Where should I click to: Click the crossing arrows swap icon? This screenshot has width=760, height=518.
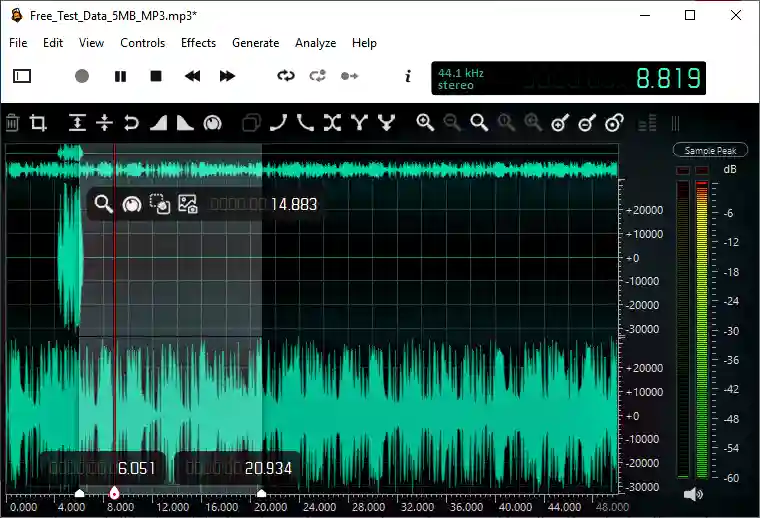coord(332,123)
